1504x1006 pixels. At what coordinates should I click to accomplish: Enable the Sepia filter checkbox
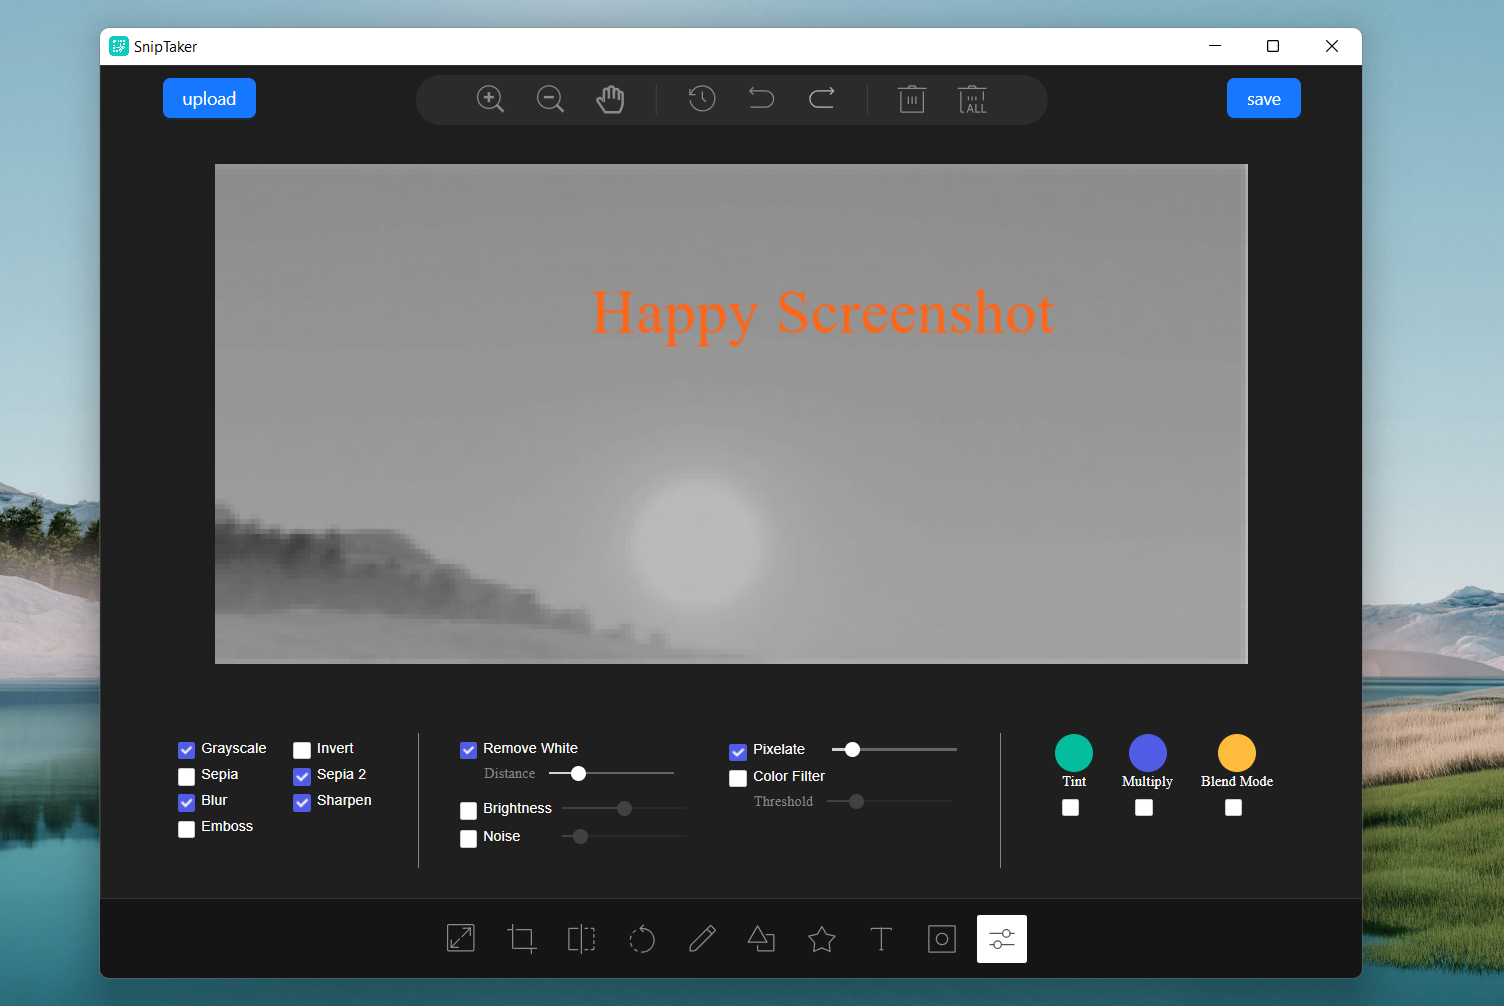pos(186,776)
